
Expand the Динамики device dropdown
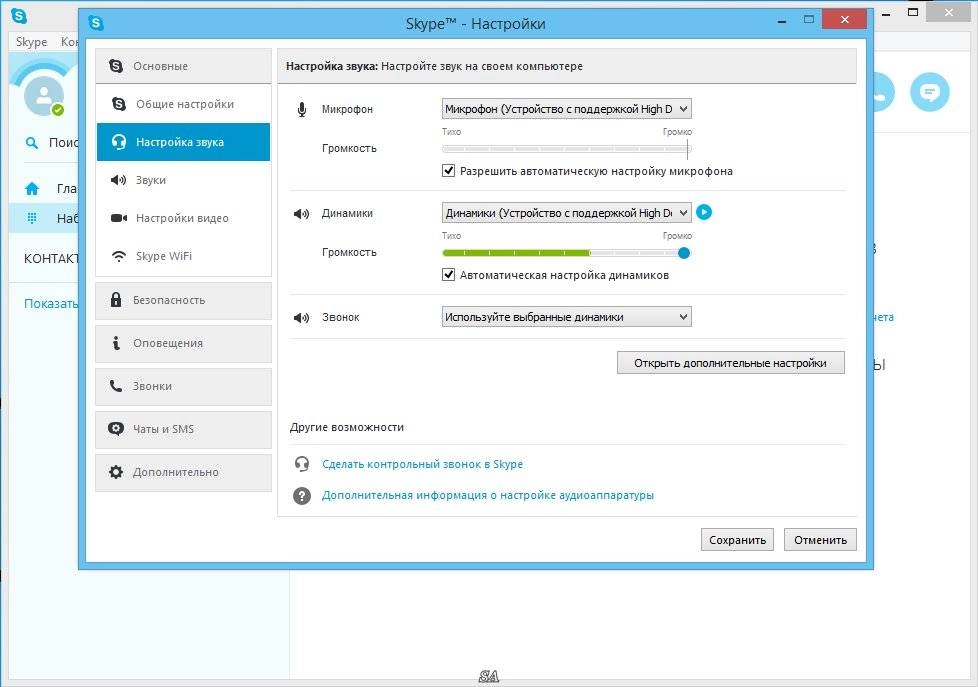point(566,213)
